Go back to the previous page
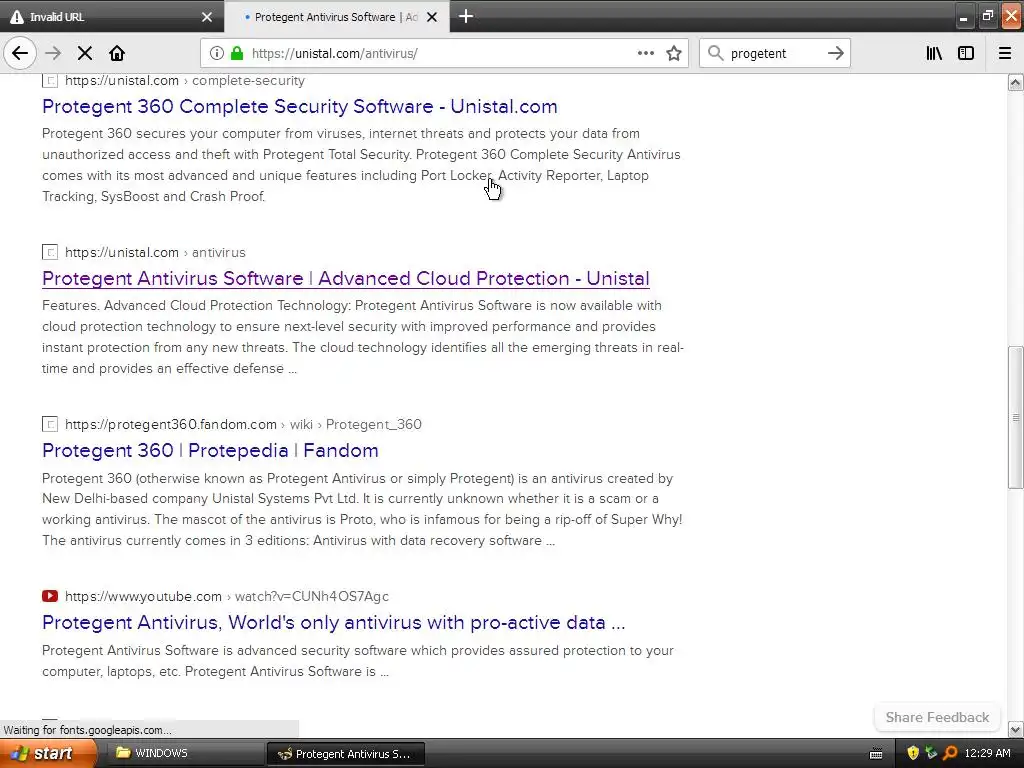This screenshot has width=1024, height=768. 20,54
